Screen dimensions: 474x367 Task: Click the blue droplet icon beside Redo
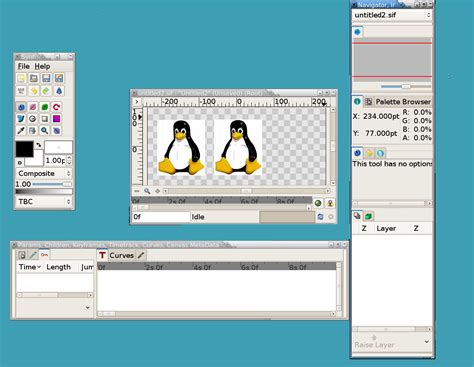[x=58, y=91]
